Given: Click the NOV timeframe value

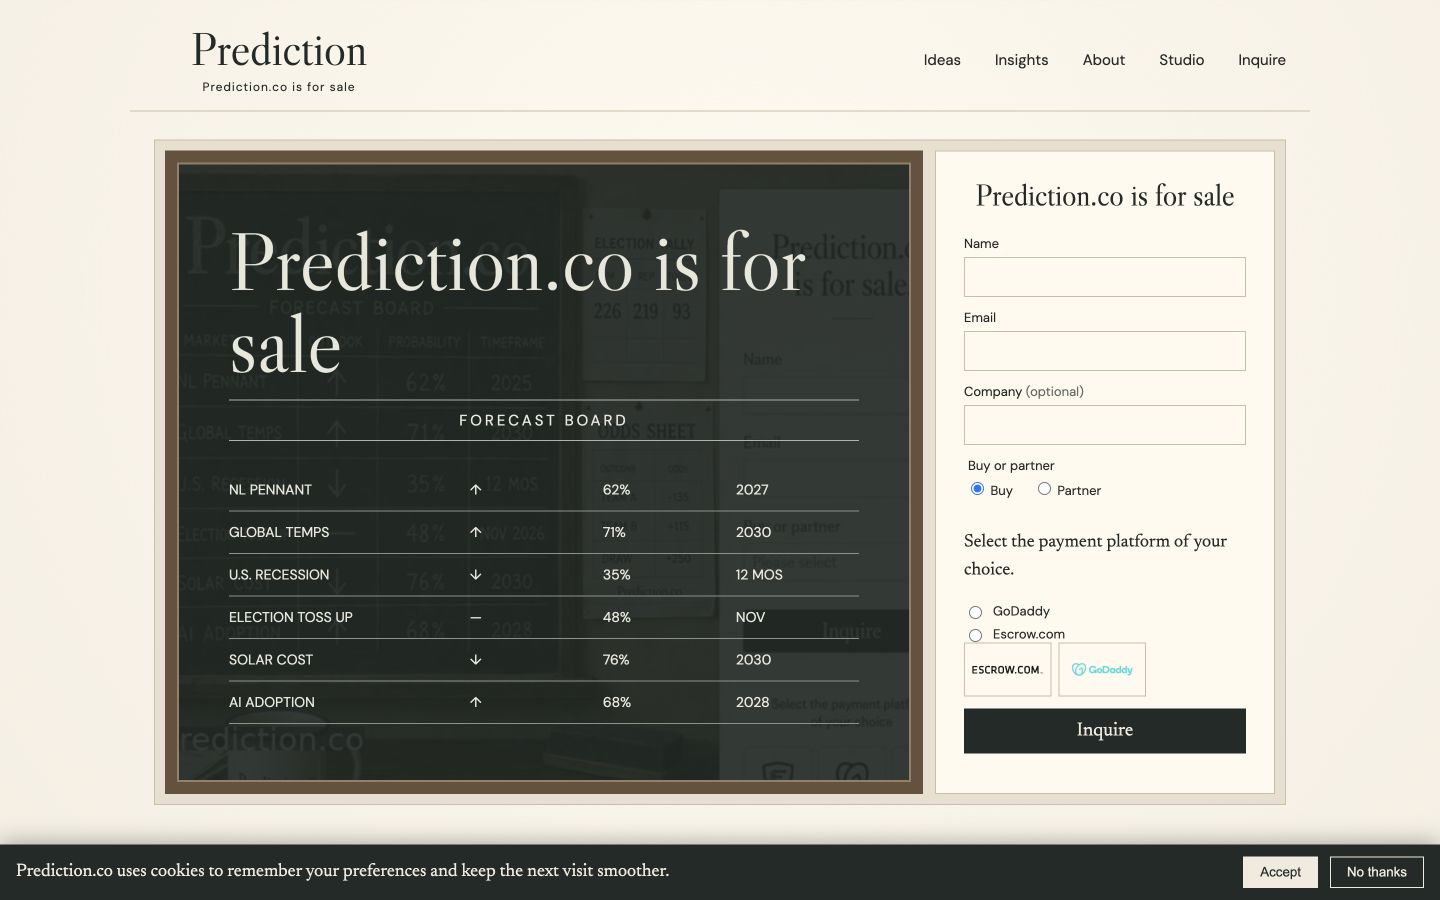Looking at the screenshot, I should click(750, 617).
